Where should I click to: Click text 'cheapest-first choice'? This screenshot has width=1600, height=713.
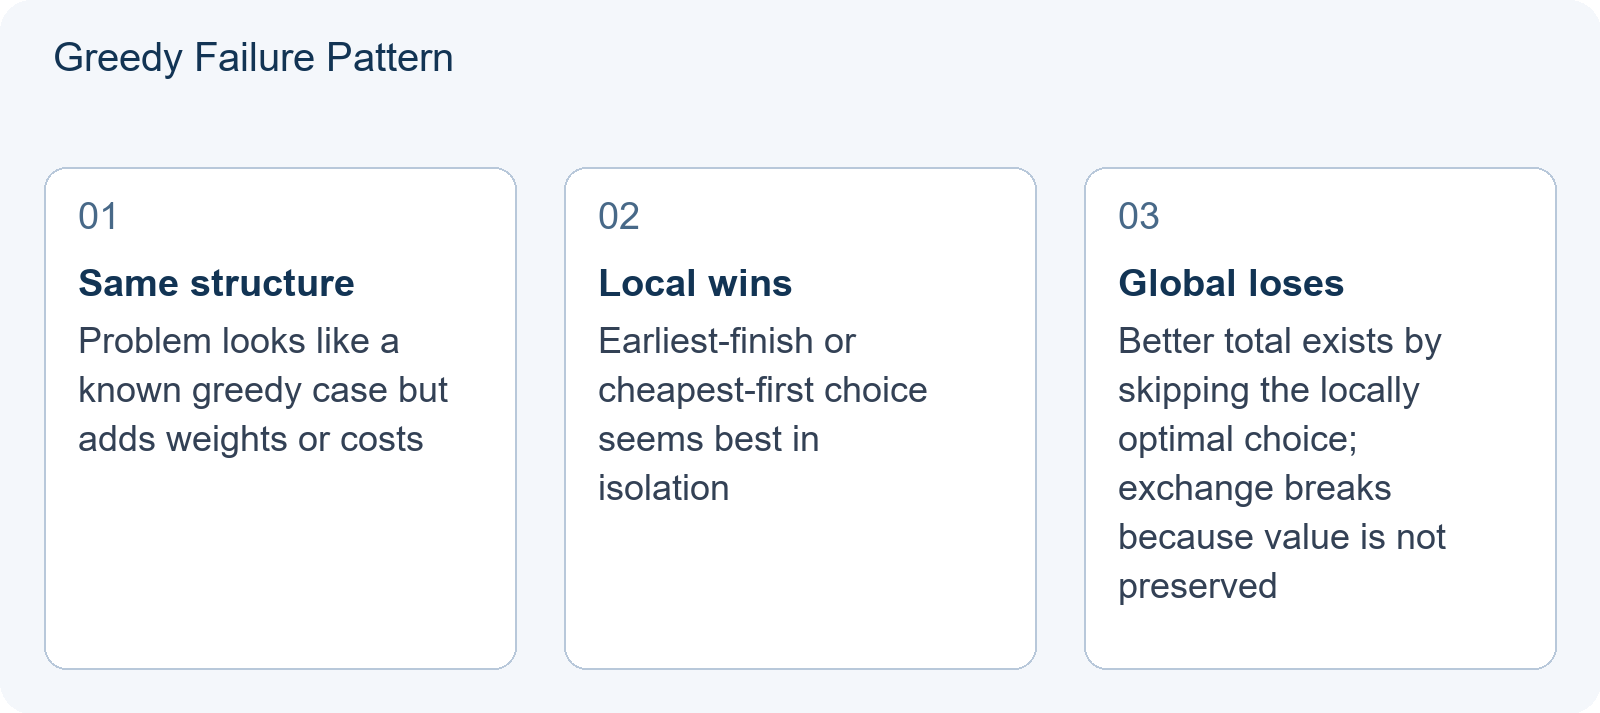(x=763, y=390)
